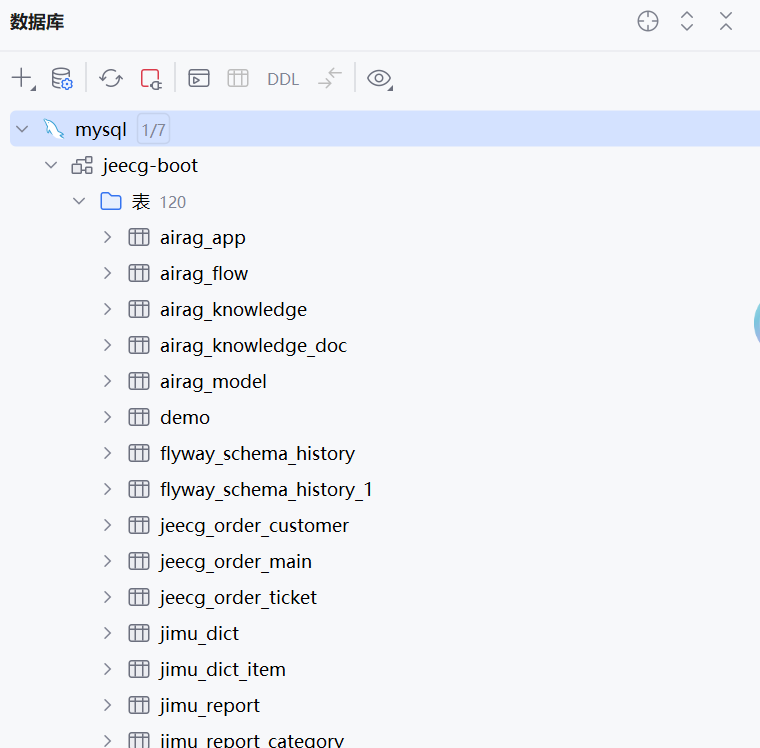This screenshot has width=760, height=748.
Task: Open the query console icon
Action: point(199,78)
